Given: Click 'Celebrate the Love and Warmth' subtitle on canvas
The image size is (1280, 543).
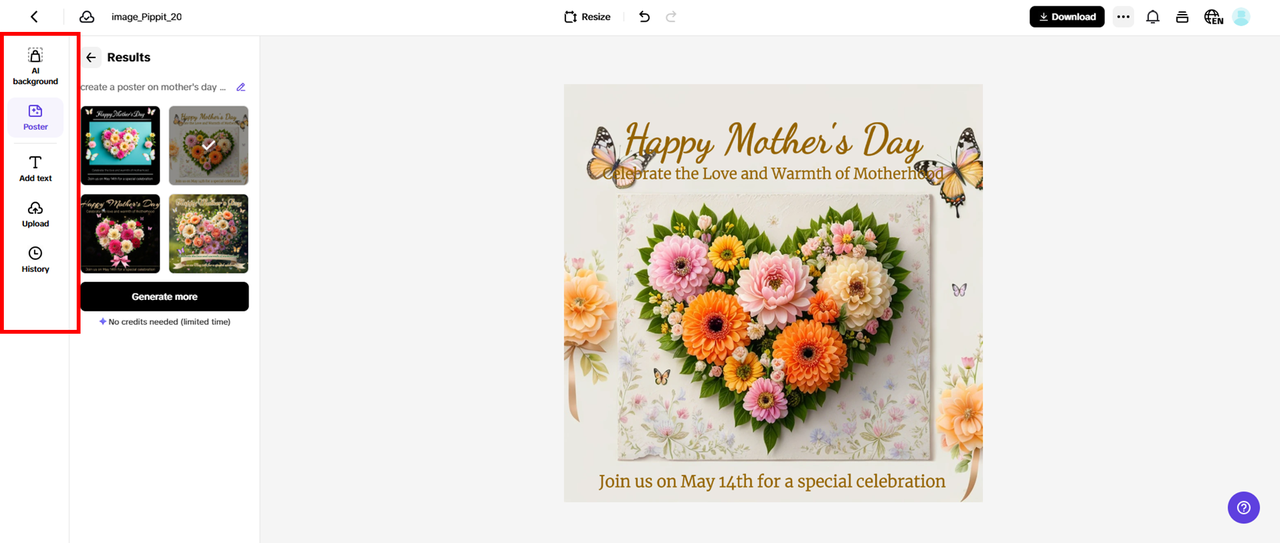Looking at the screenshot, I should pyautogui.click(x=773, y=173).
